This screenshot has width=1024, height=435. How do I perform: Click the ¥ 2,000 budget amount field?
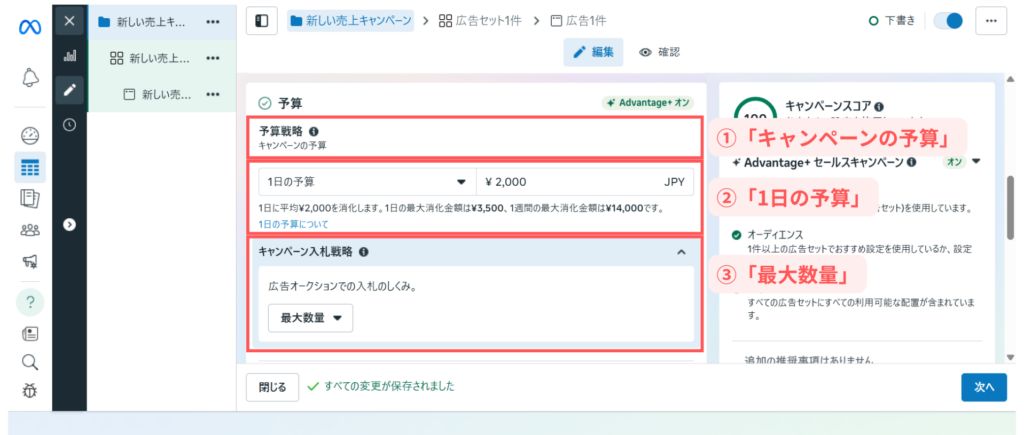point(585,182)
